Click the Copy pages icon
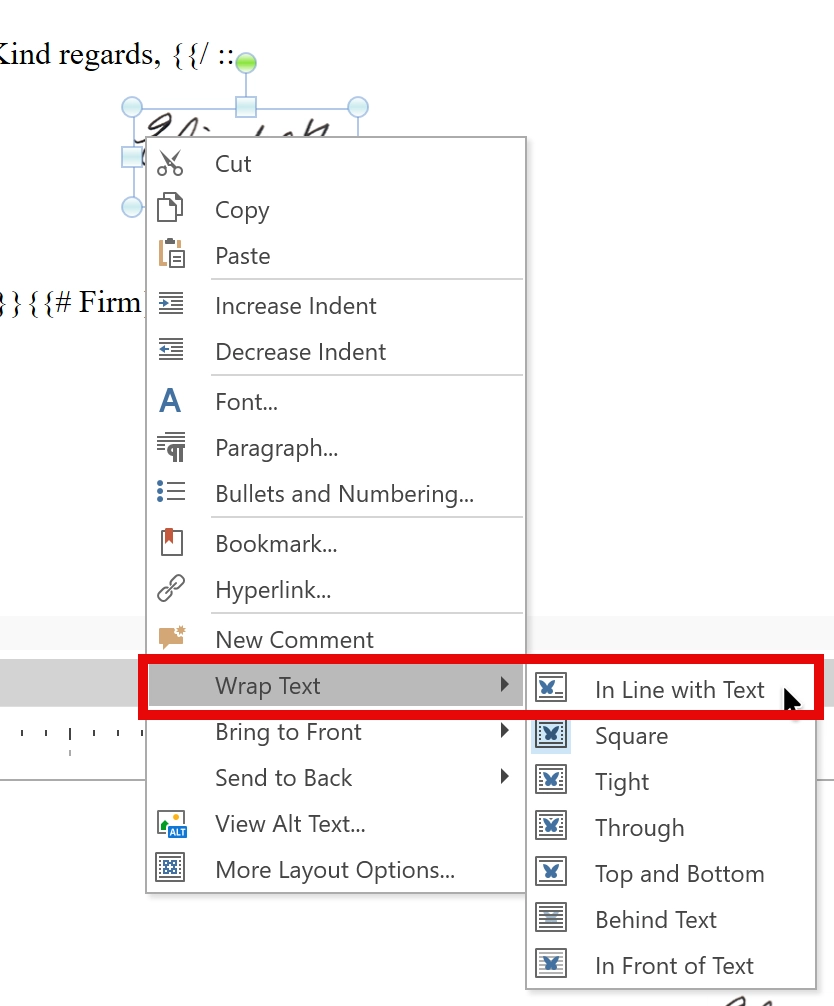The height and width of the screenshot is (1006, 834). [170, 207]
